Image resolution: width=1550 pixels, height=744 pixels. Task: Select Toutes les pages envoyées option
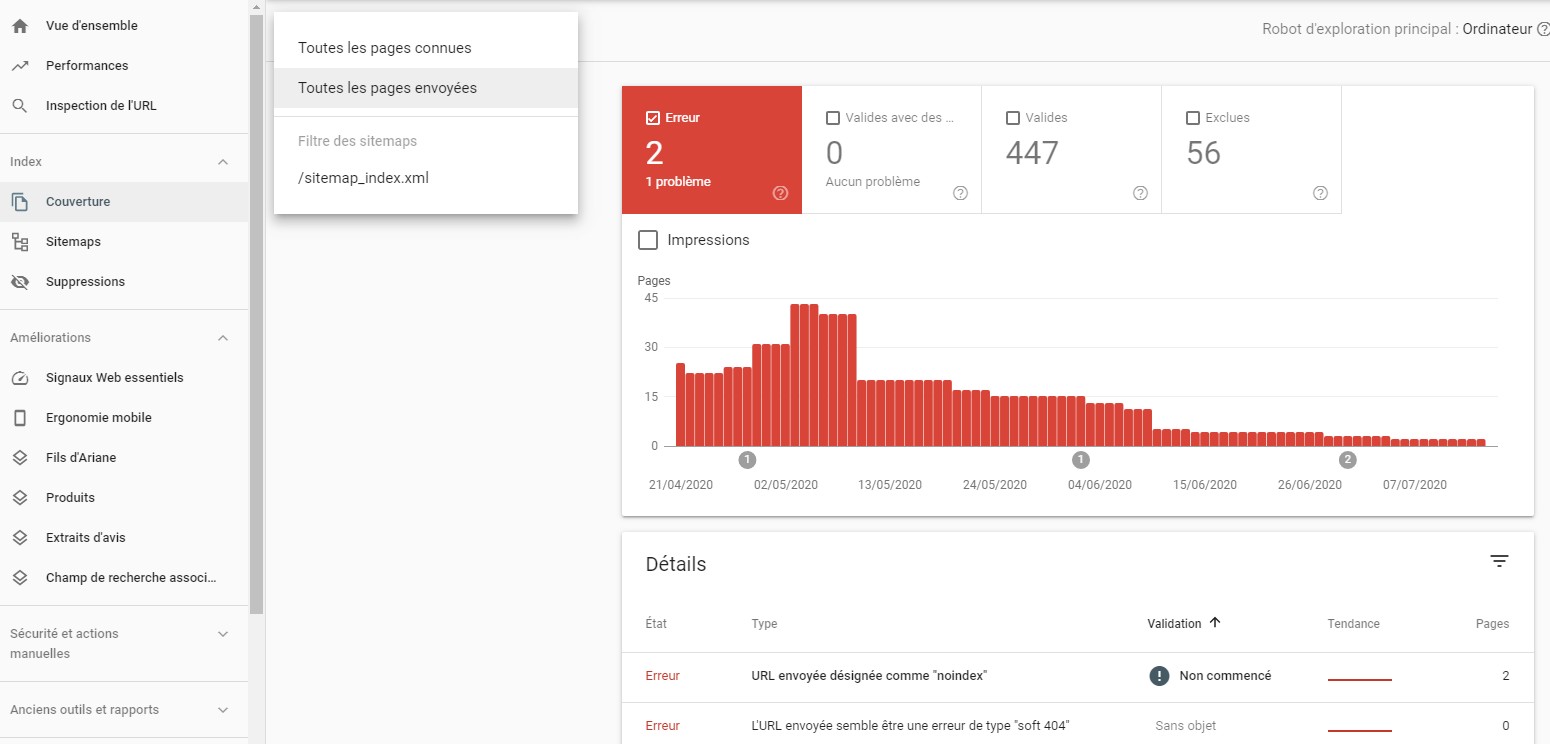click(x=387, y=88)
